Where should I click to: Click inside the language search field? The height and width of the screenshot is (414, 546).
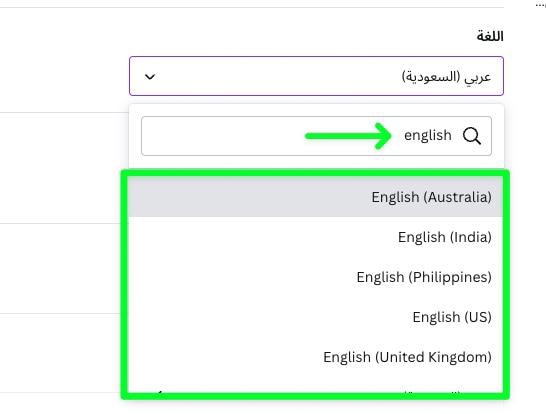click(316, 136)
